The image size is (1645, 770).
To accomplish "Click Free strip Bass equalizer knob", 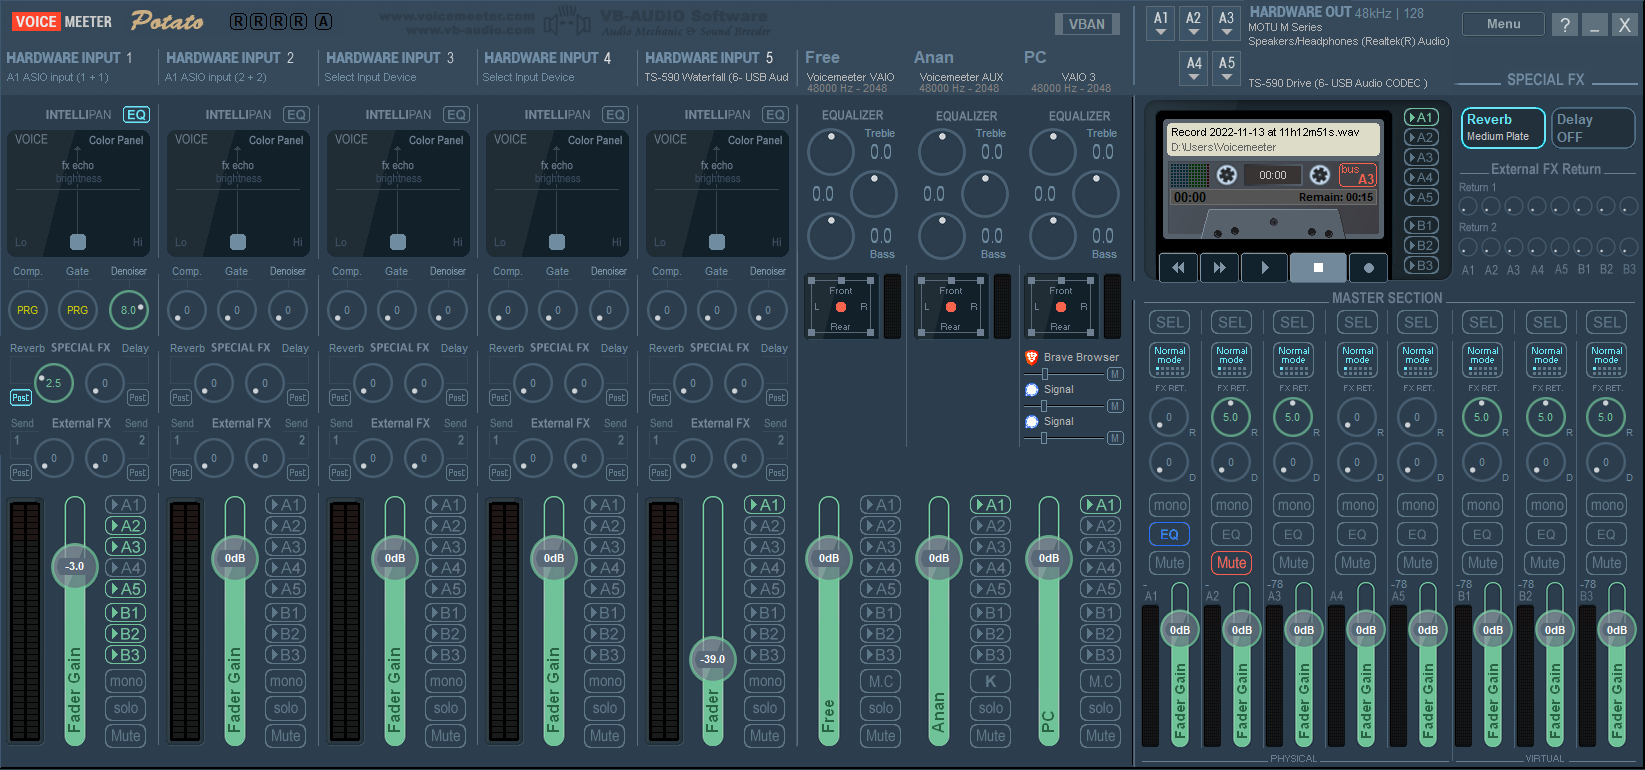I will tap(830, 236).
